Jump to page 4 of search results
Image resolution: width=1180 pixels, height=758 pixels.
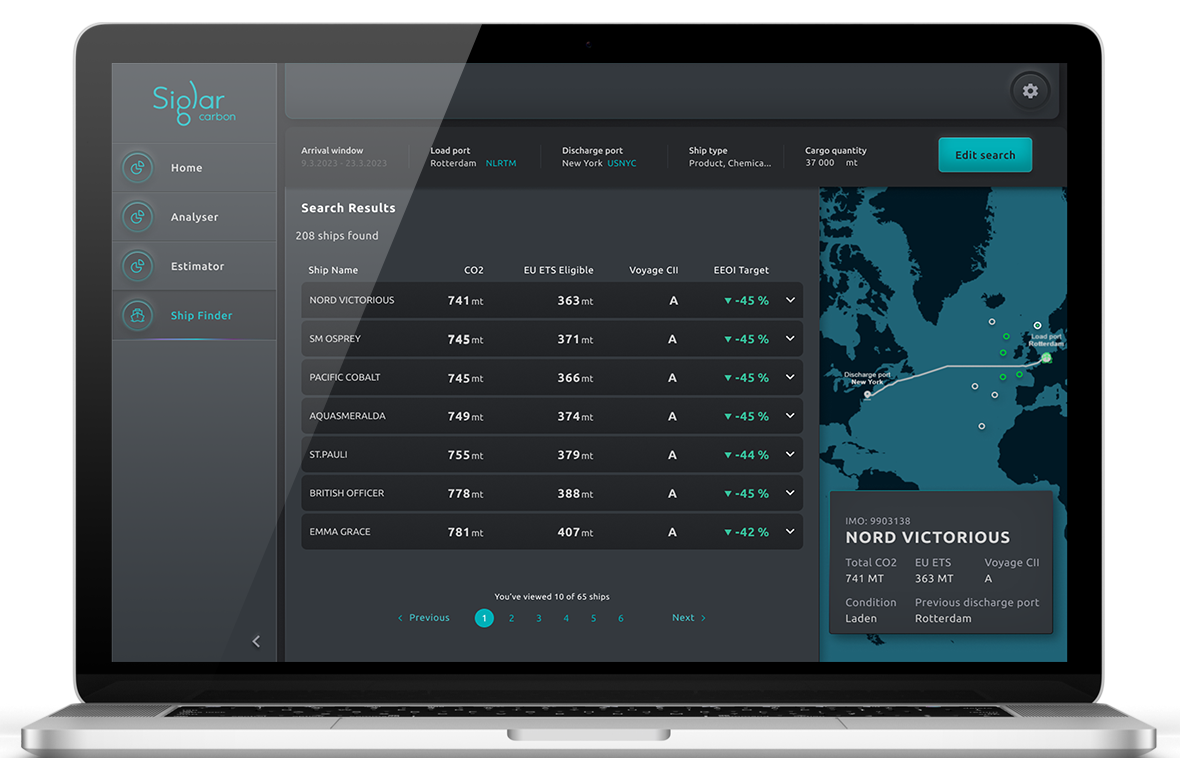pos(566,618)
